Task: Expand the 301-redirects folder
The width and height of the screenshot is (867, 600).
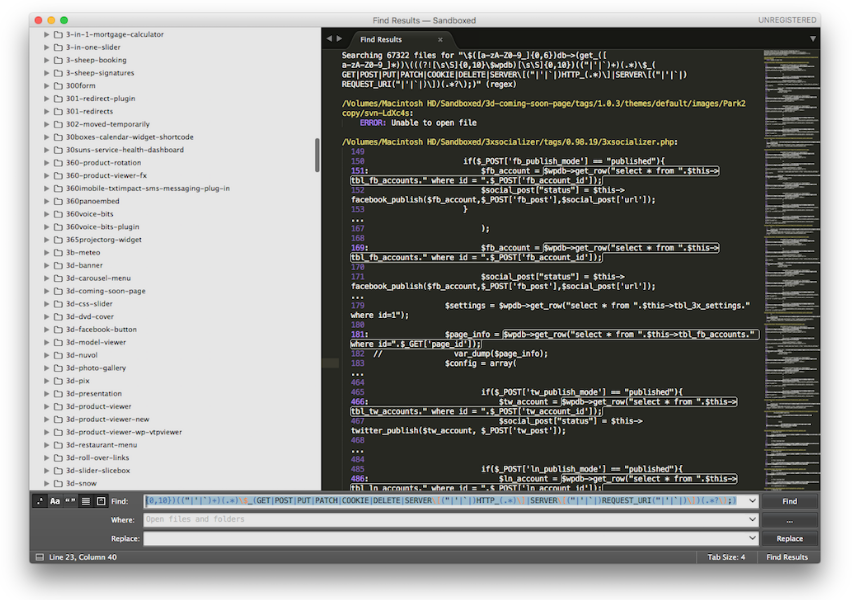Action: [46, 111]
